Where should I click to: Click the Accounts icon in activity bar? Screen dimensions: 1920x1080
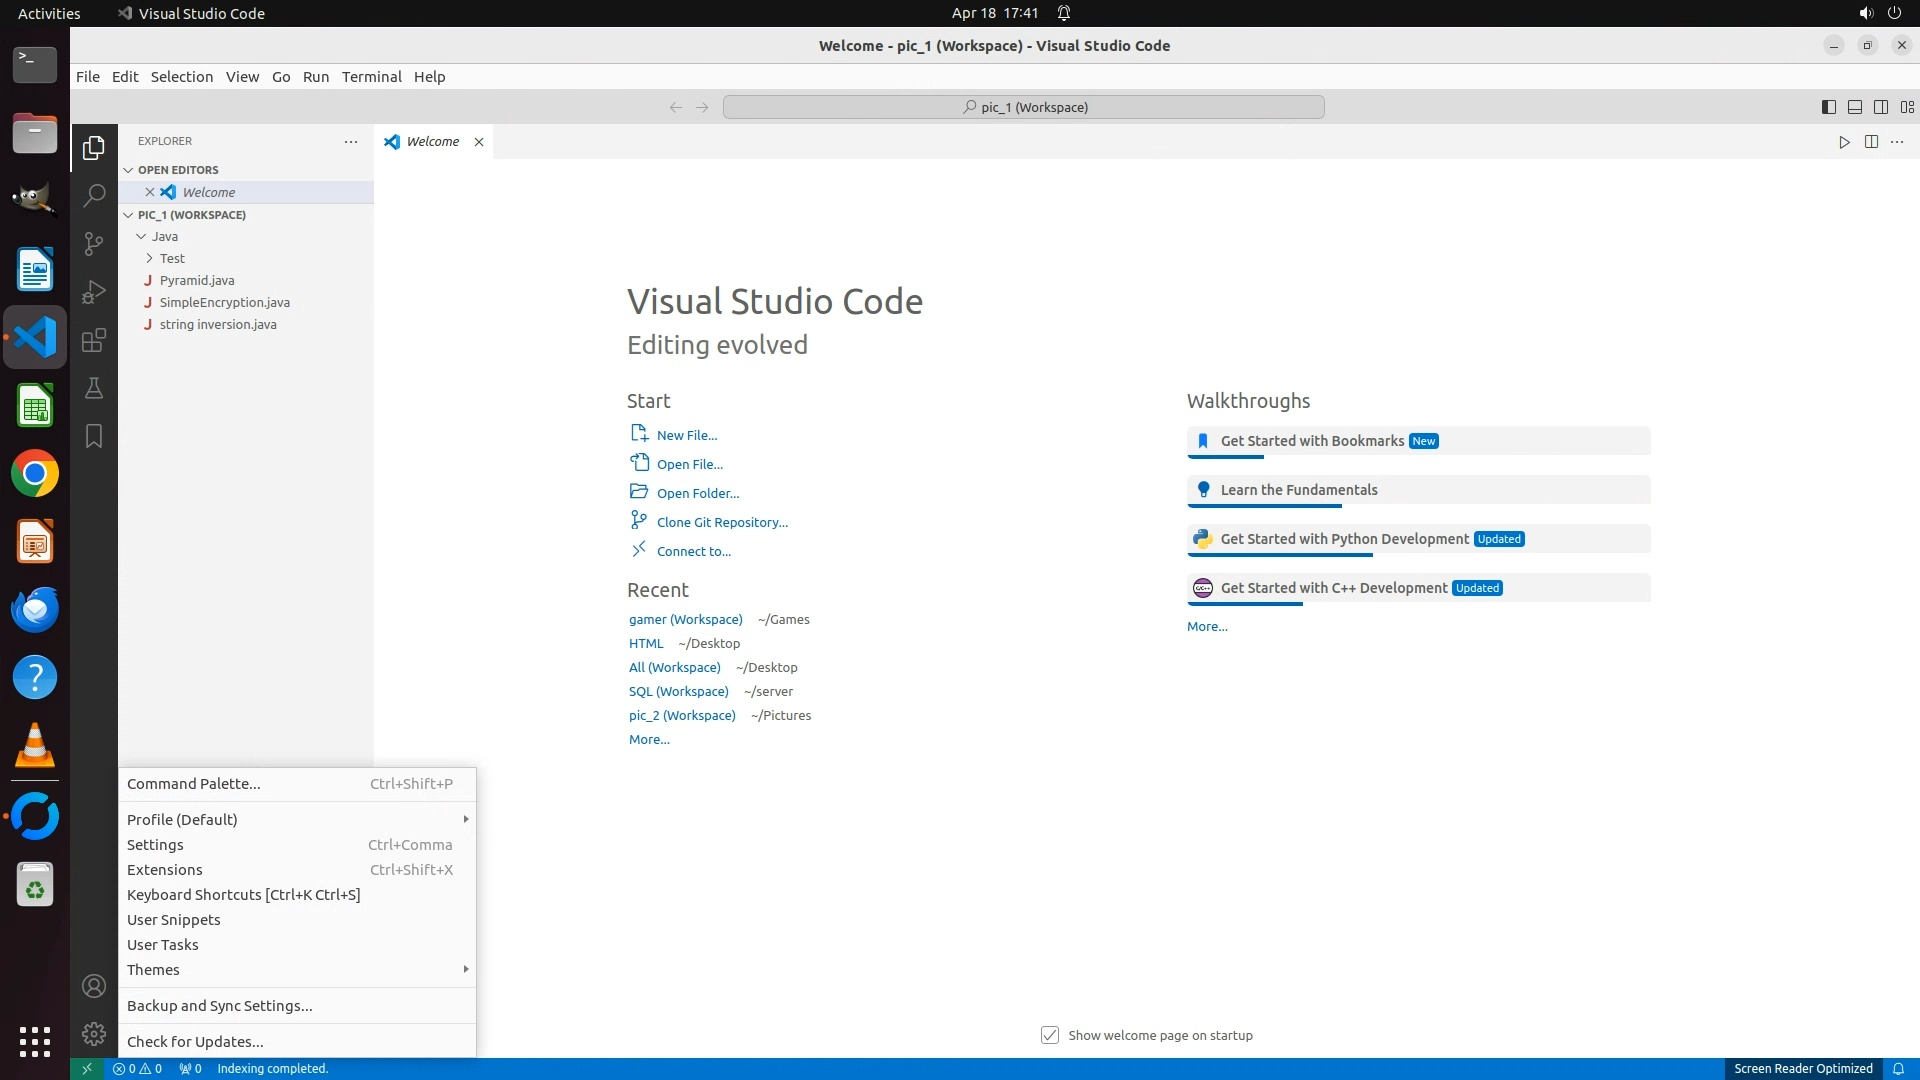(x=94, y=986)
